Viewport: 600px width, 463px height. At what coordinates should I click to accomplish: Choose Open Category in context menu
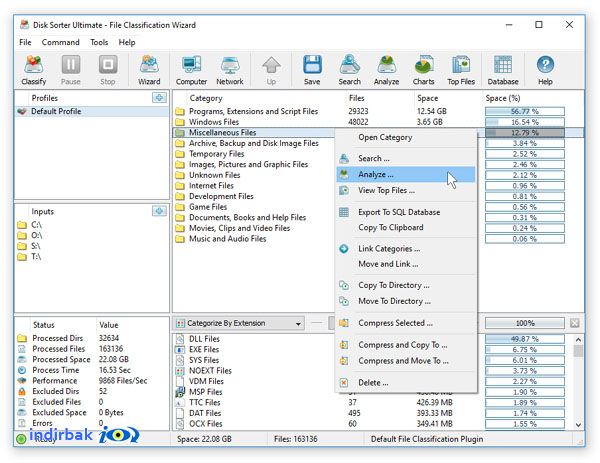pyautogui.click(x=406, y=137)
